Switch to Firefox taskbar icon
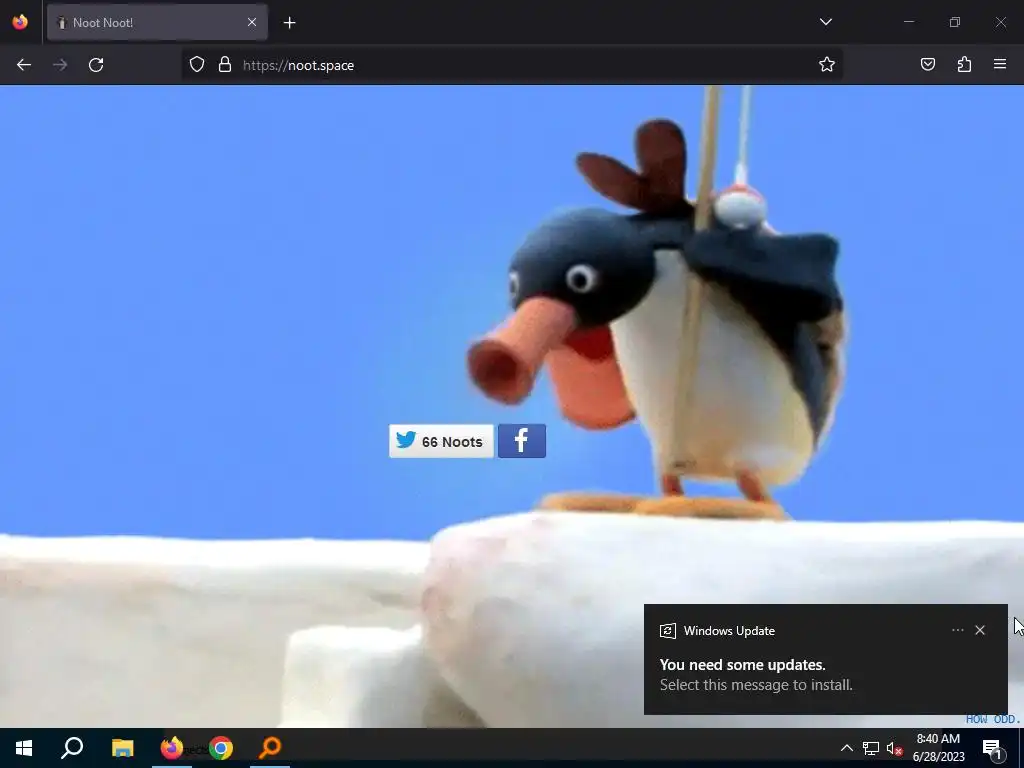1024x768 pixels. tap(172, 748)
